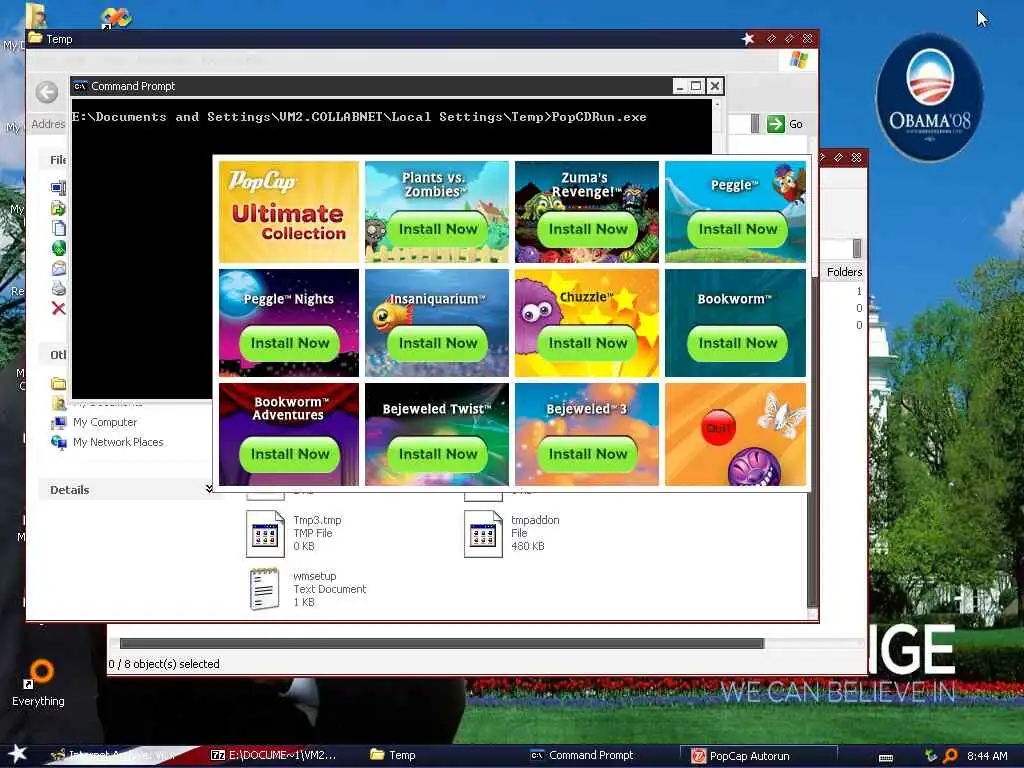The image size is (1024, 768).
Task: Install Bejeweled 3
Action: pos(587,455)
